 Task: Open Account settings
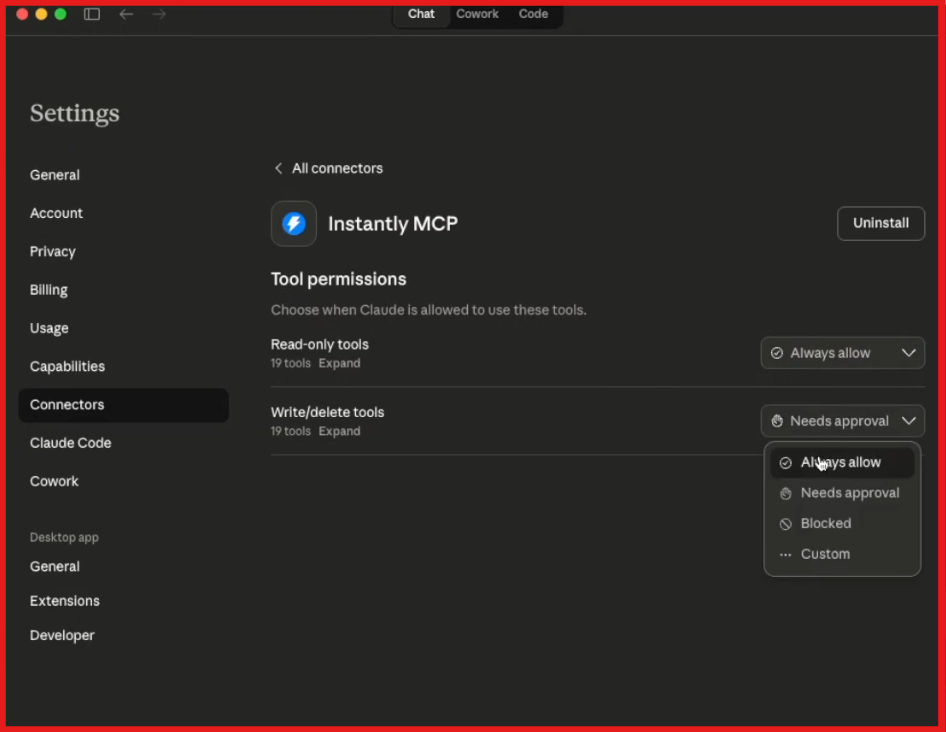point(56,213)
